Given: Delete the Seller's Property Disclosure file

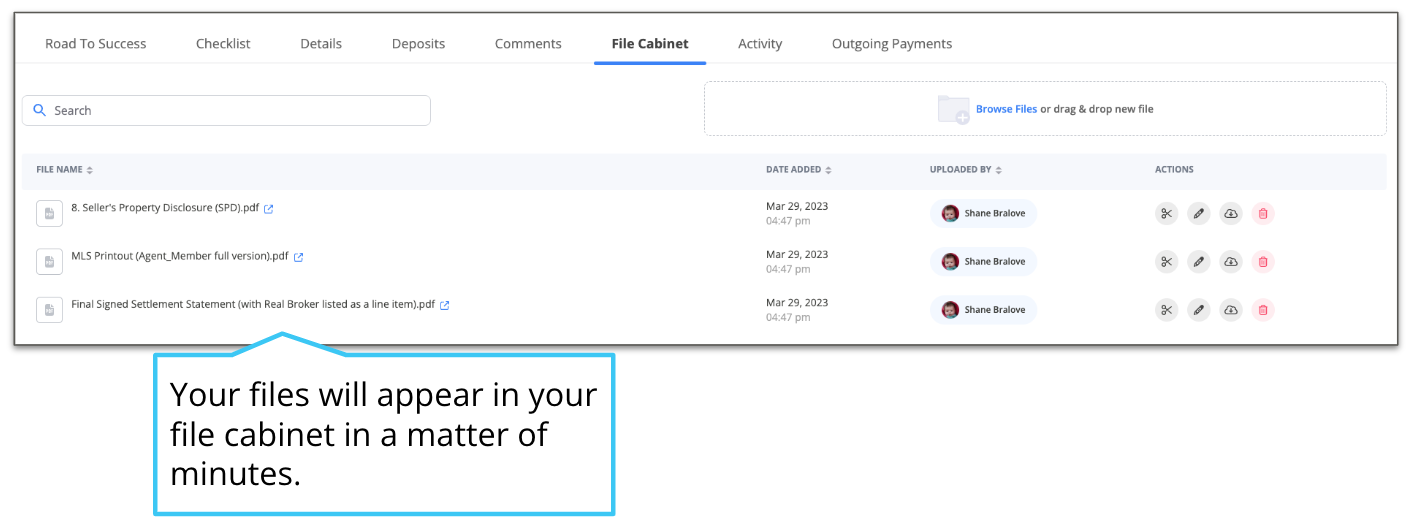Looking at the screenshot, I should click(1263, 213).
